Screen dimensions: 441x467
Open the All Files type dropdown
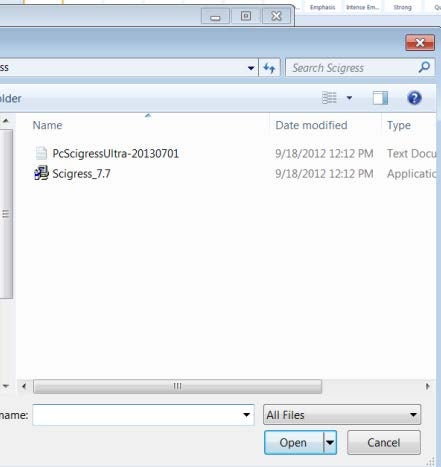tap(342, 415)
